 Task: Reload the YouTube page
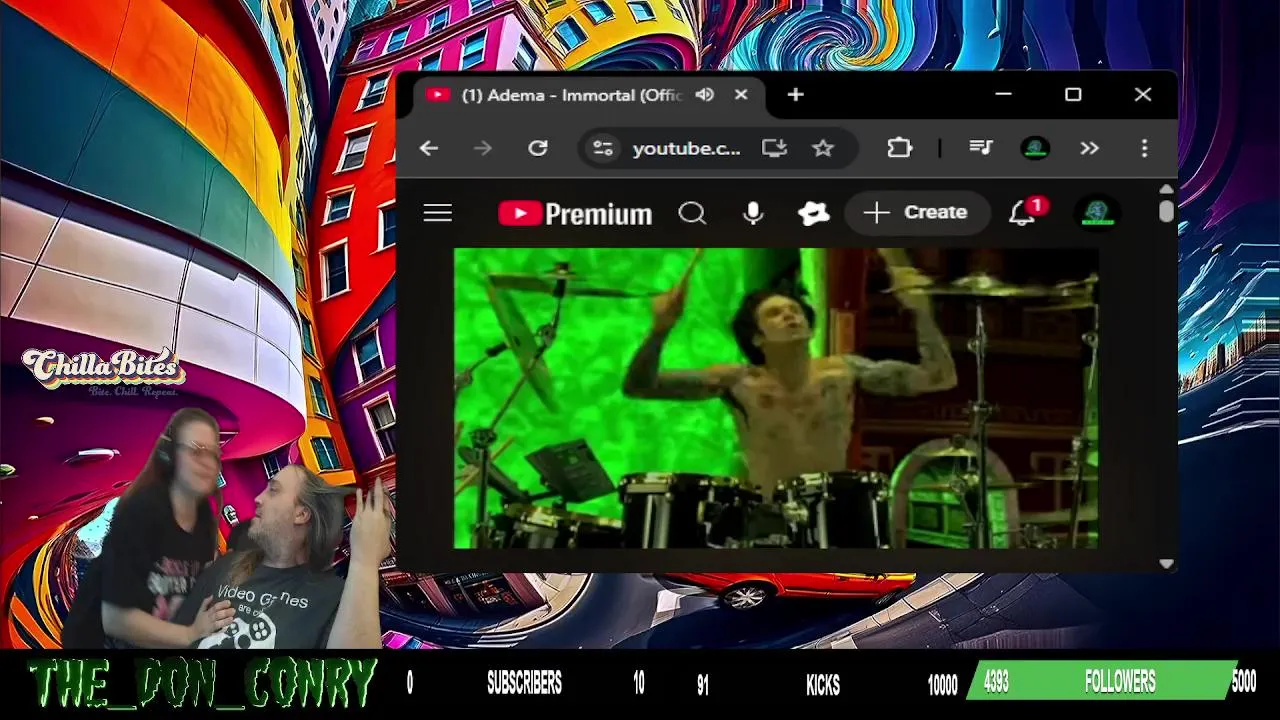[x=538, y=148]
